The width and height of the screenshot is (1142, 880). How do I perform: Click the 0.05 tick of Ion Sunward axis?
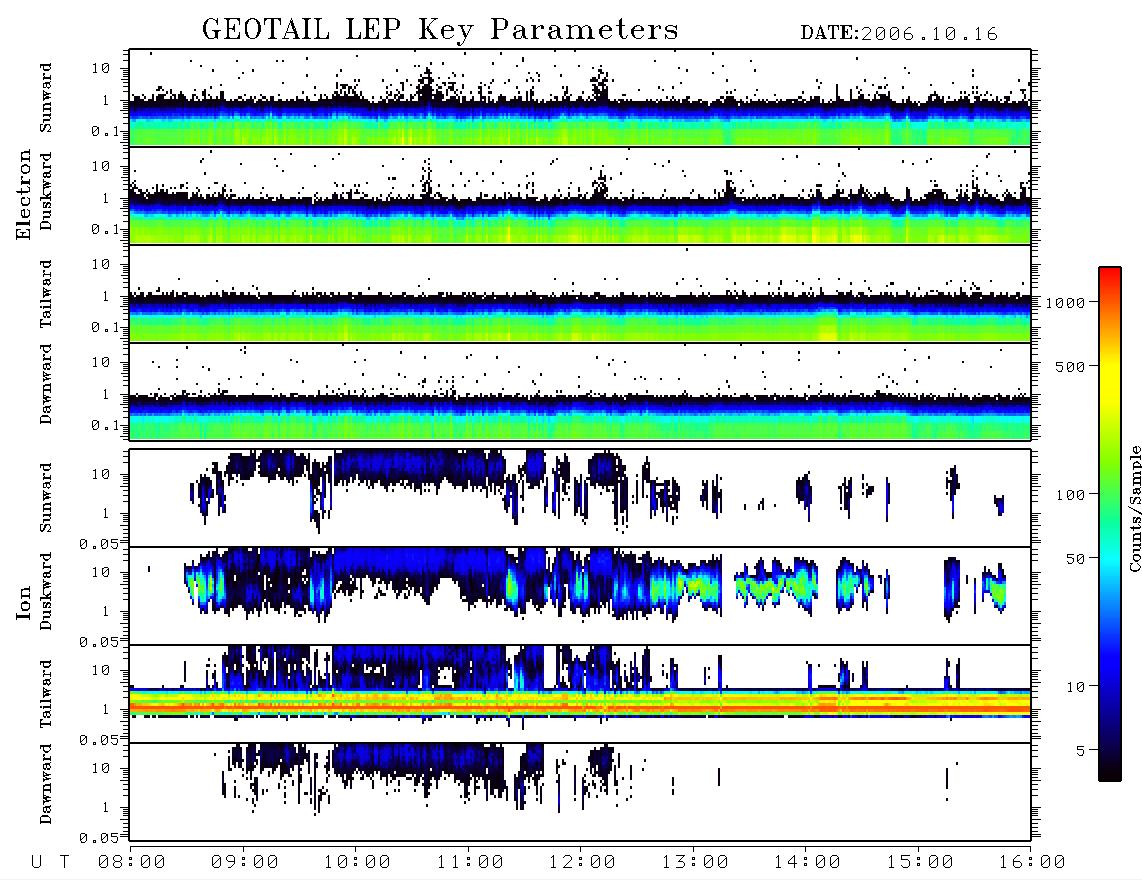click(99, 543)
